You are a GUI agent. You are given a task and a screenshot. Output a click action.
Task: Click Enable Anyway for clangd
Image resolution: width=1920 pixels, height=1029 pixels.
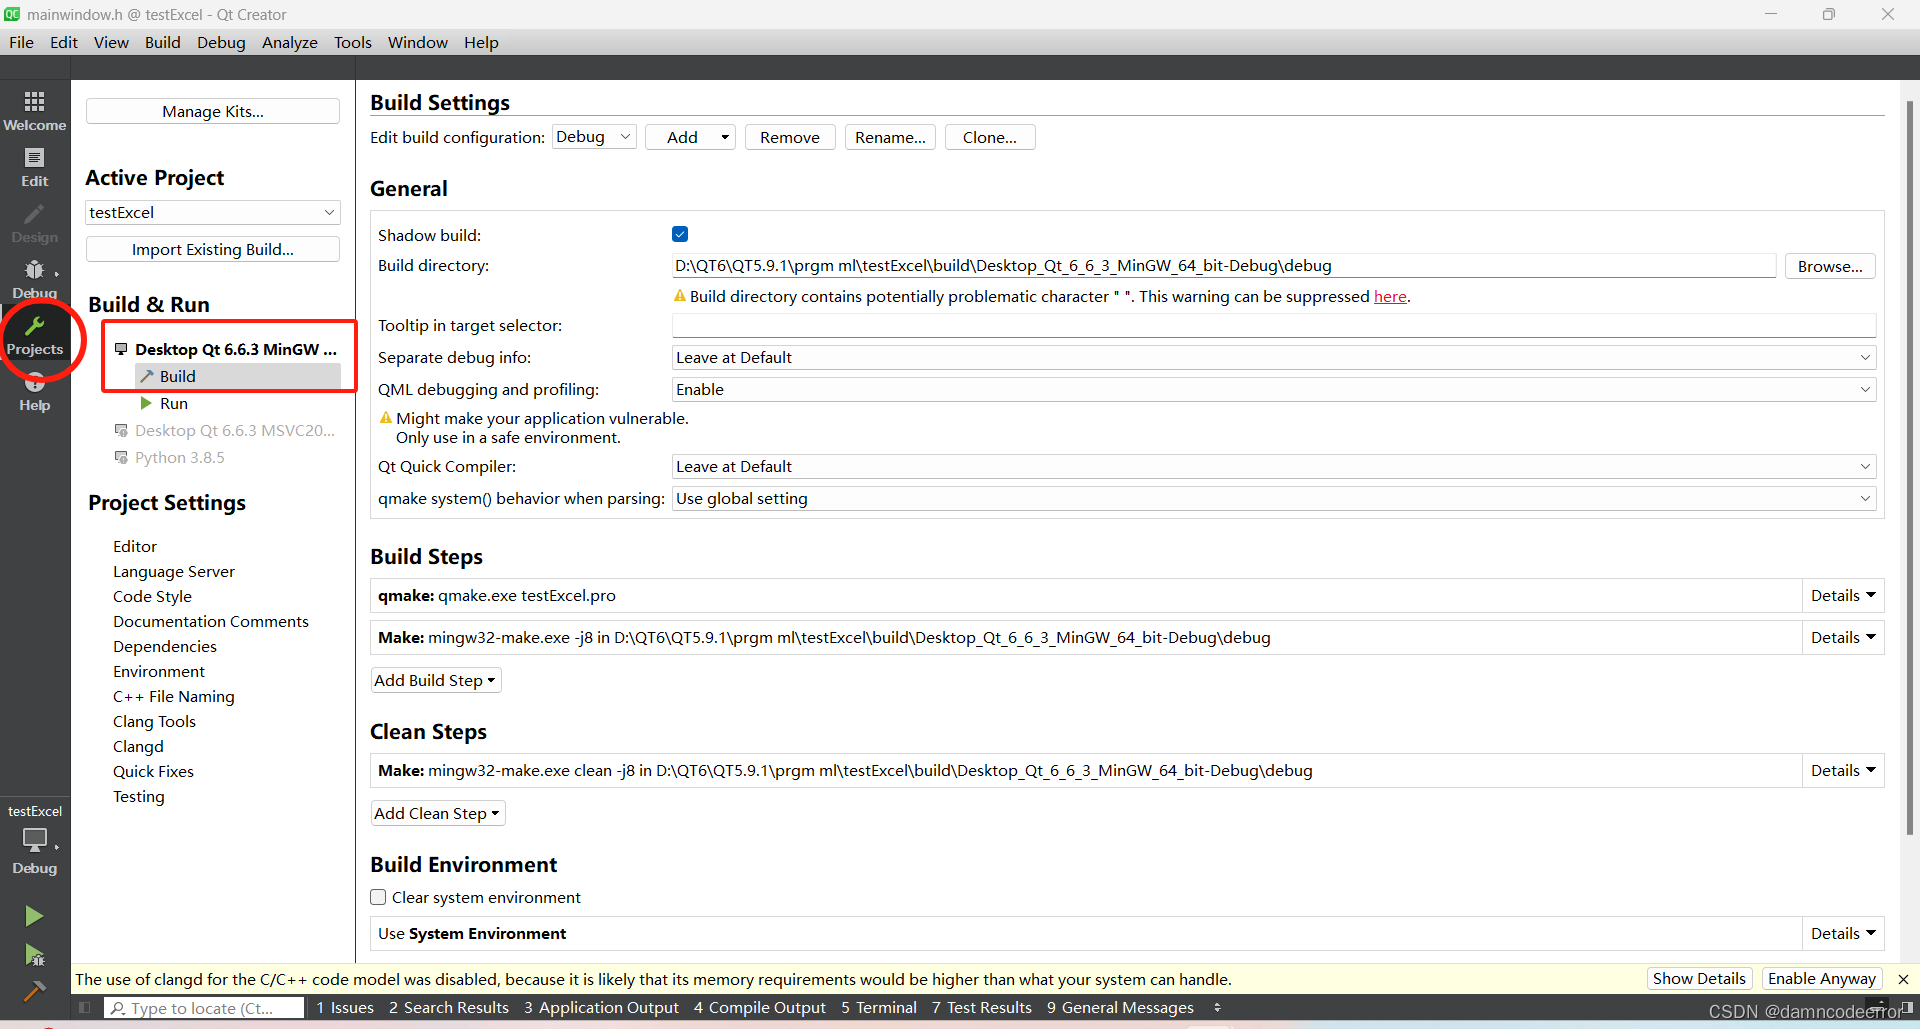[x=1822, y=979]
